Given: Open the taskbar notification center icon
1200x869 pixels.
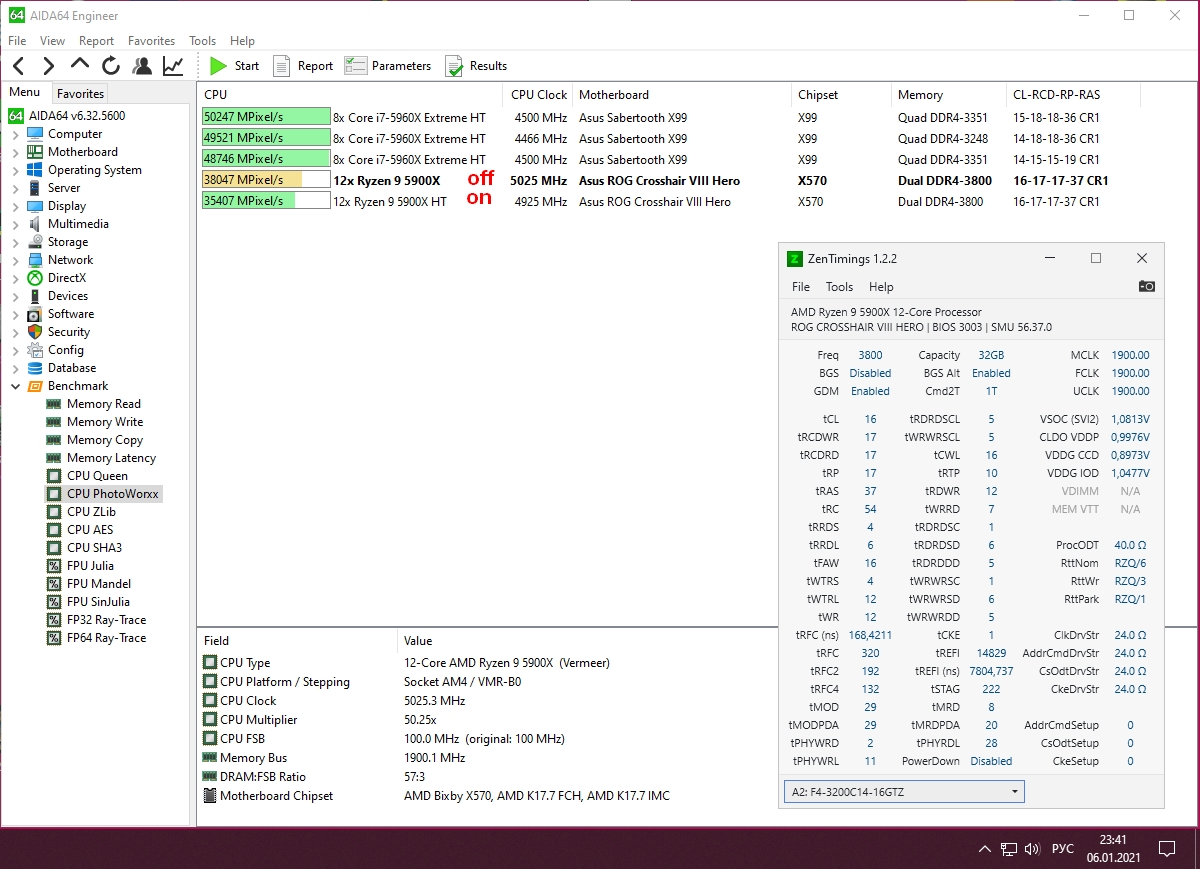Looking at the screenshot, I should point(1167,849).
